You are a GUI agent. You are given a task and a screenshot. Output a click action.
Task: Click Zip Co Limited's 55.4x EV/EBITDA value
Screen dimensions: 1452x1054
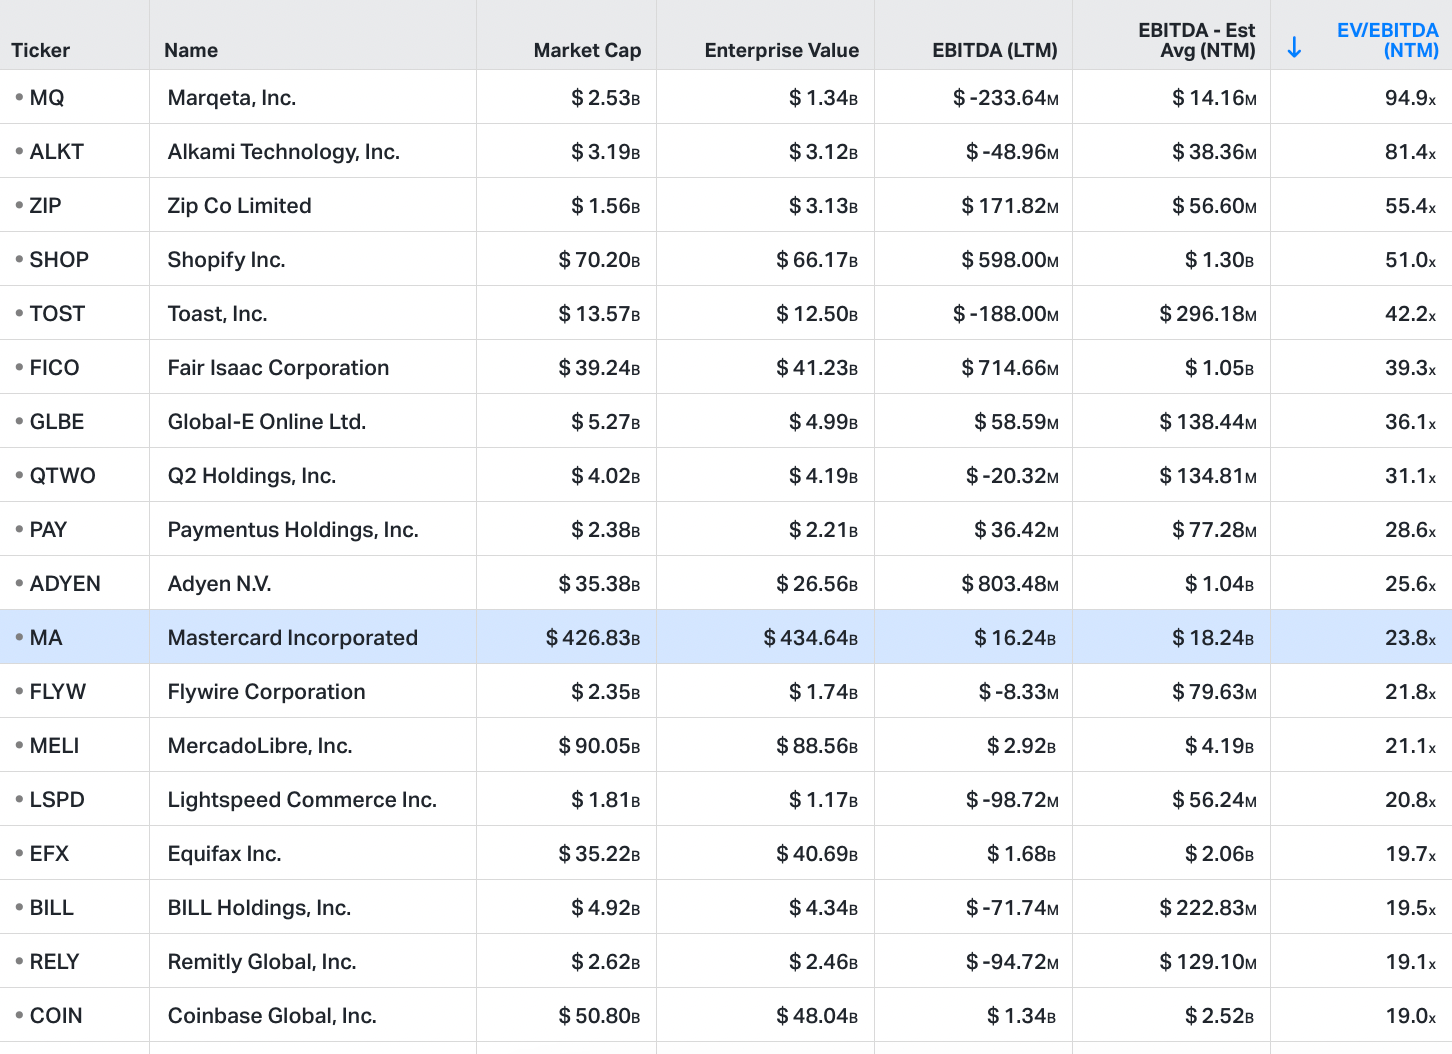click(1410, 206)
